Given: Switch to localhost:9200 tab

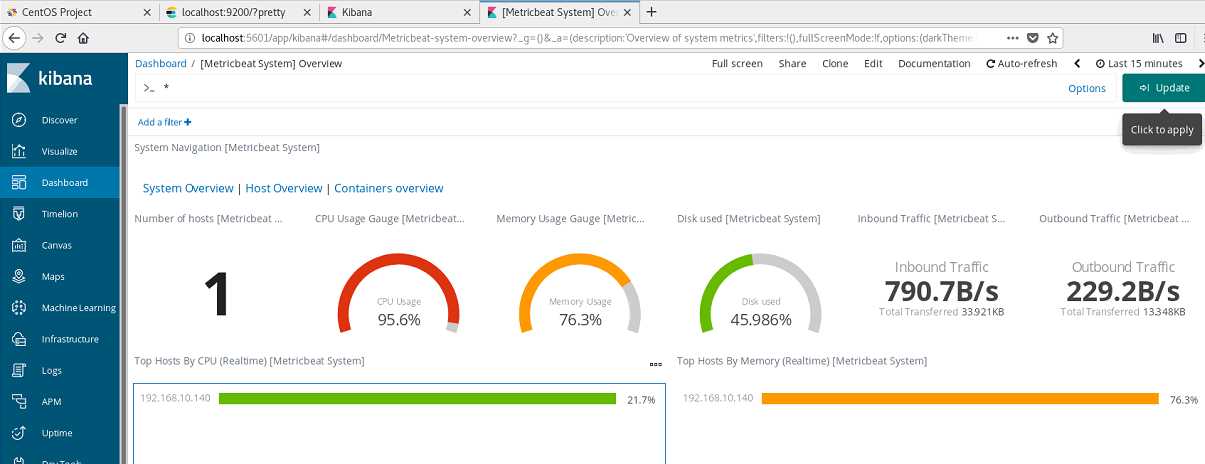Looking at the screenshot, I should coord(238,12).
